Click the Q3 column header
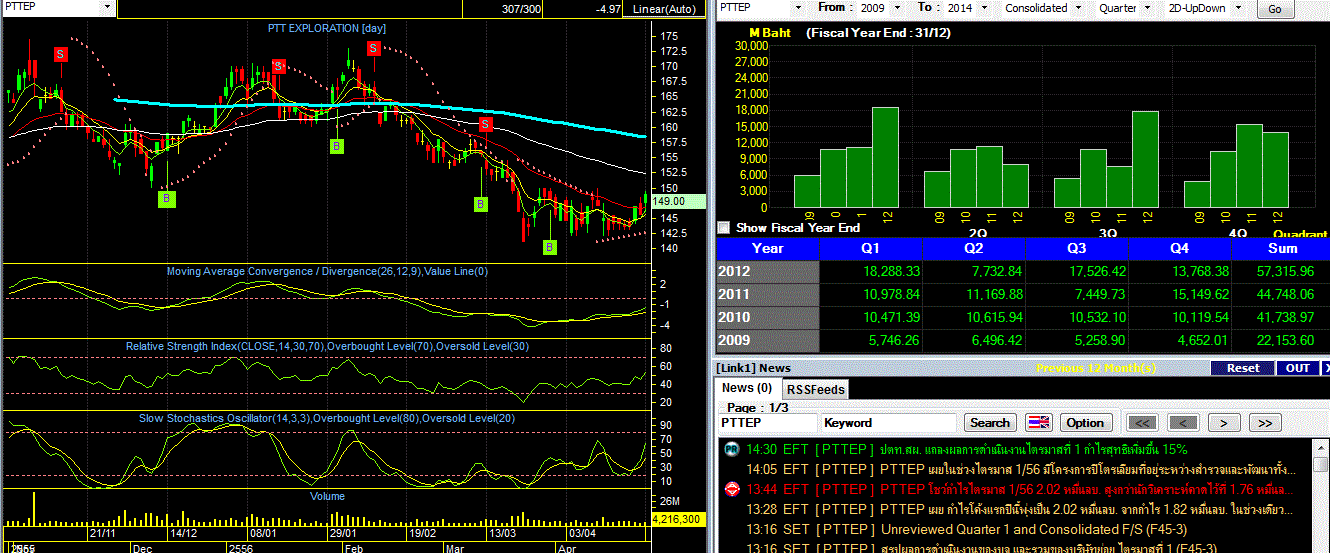This screenshot has width=1330, height=553. coord(1077,248)
